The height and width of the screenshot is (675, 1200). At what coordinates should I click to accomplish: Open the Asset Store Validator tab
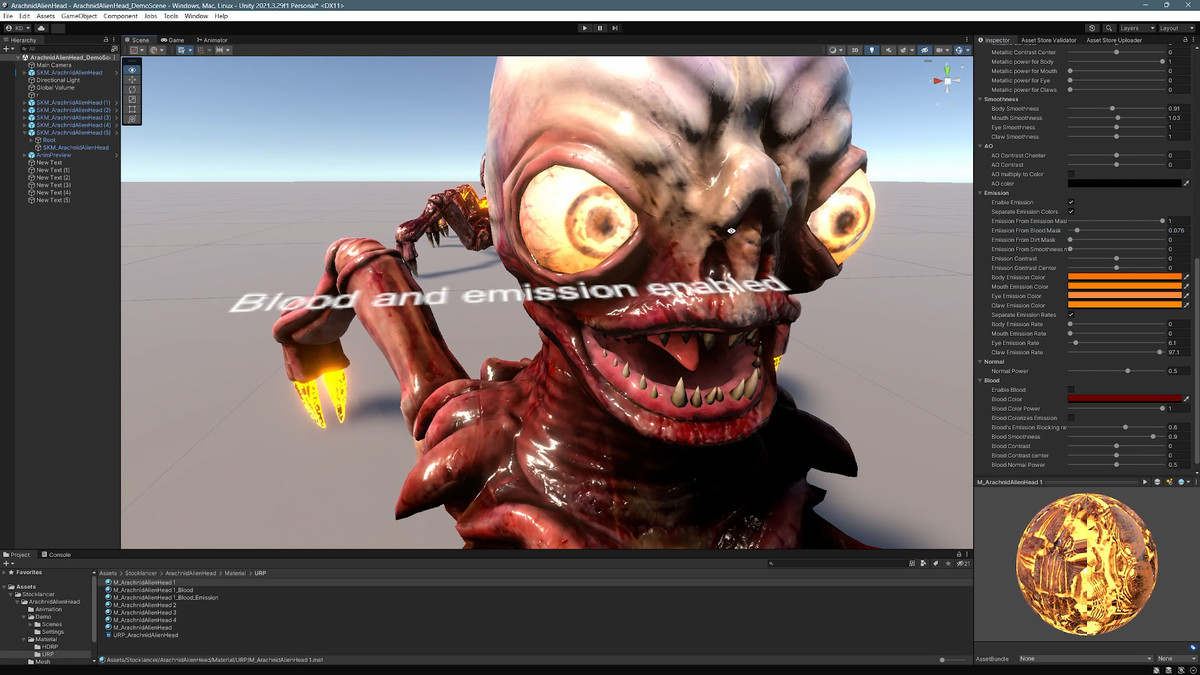click(x=1048, y=40)
